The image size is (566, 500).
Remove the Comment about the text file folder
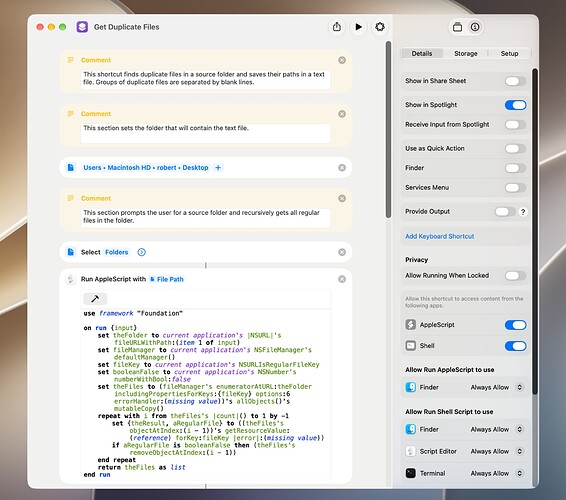click(x=342, y=114)
